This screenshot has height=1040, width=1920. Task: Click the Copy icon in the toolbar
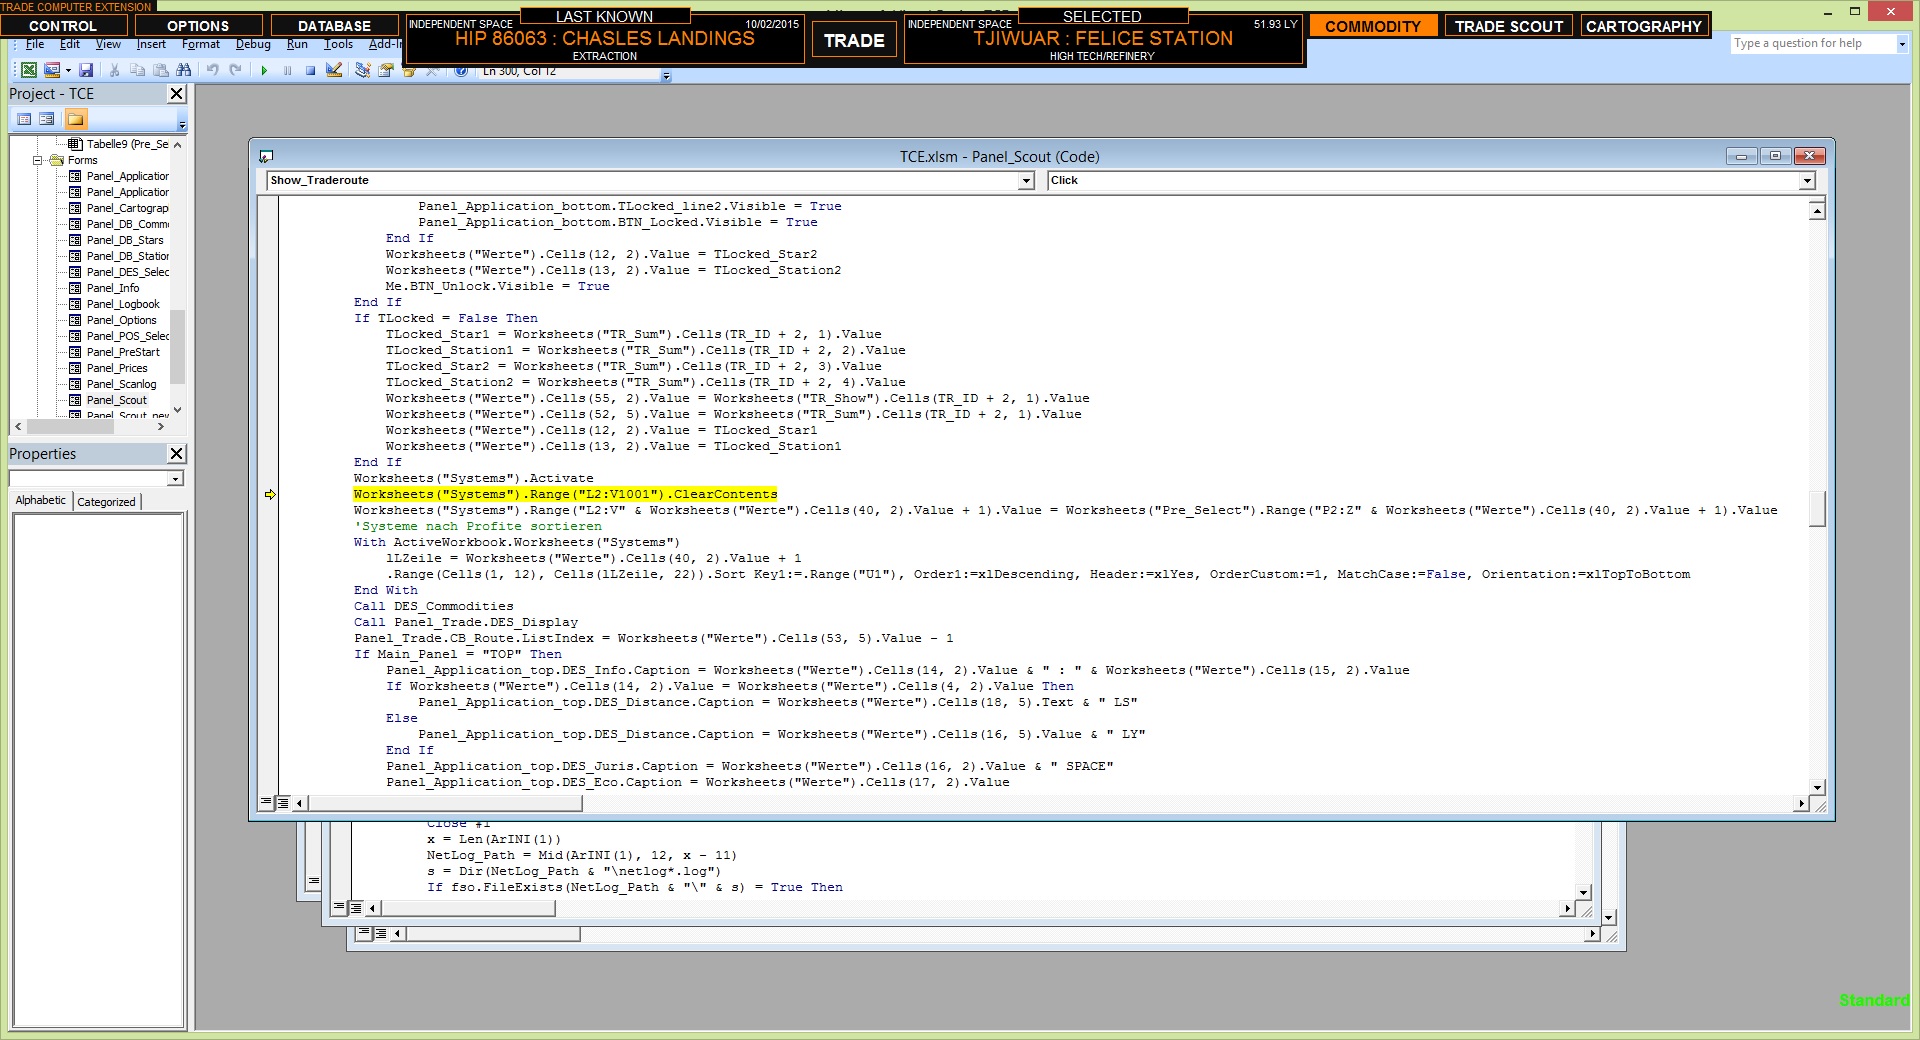[x=137, y=70]
